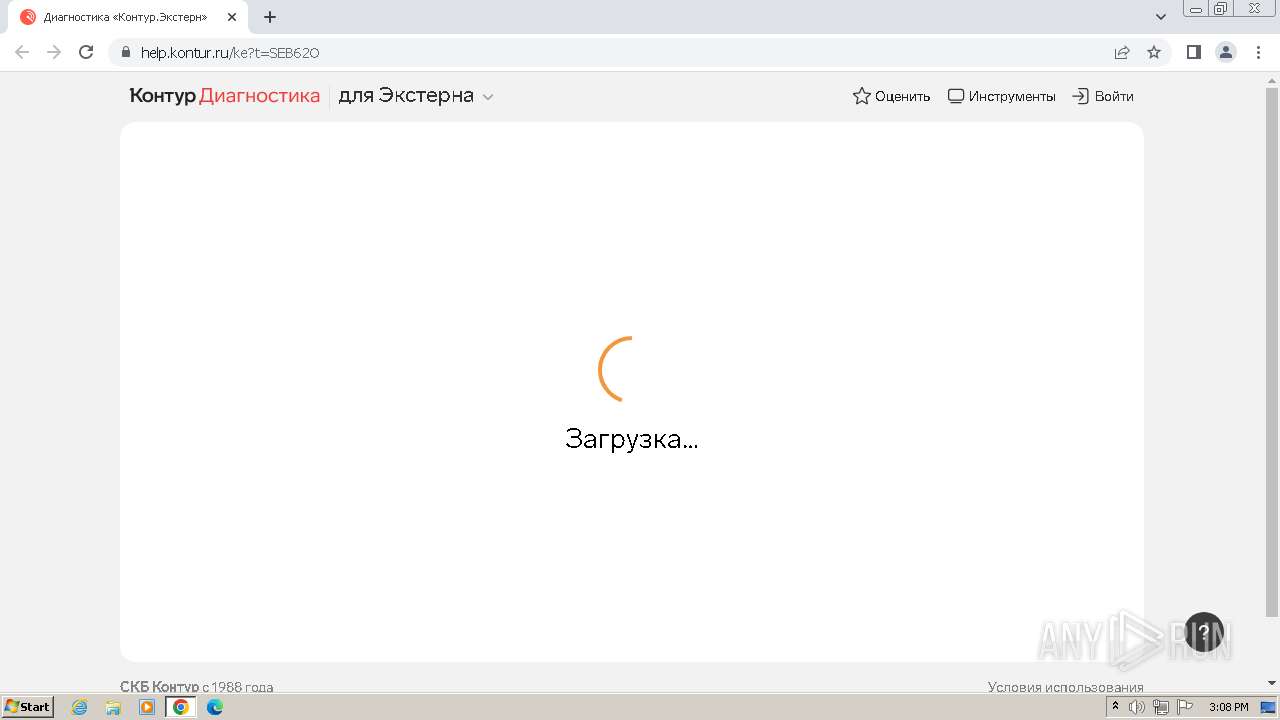The height and width of the screenshot is (720, 1280).
Task: Open the Windows Start menu
Action: (27, 707)
